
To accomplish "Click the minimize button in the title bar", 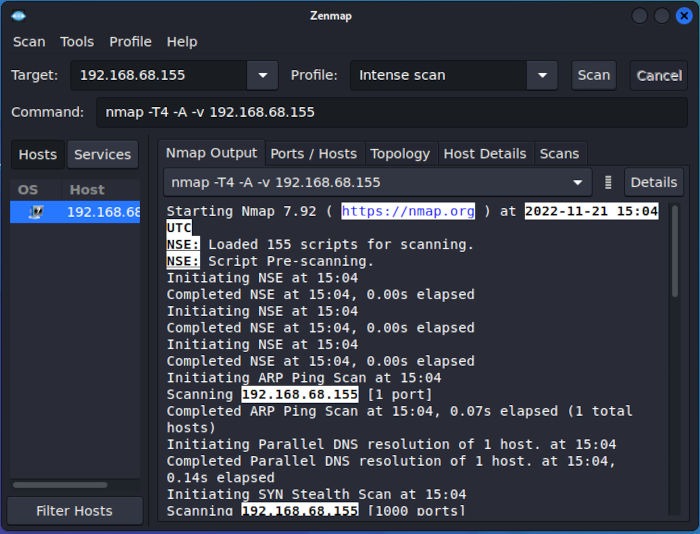I will pos(640,16).
